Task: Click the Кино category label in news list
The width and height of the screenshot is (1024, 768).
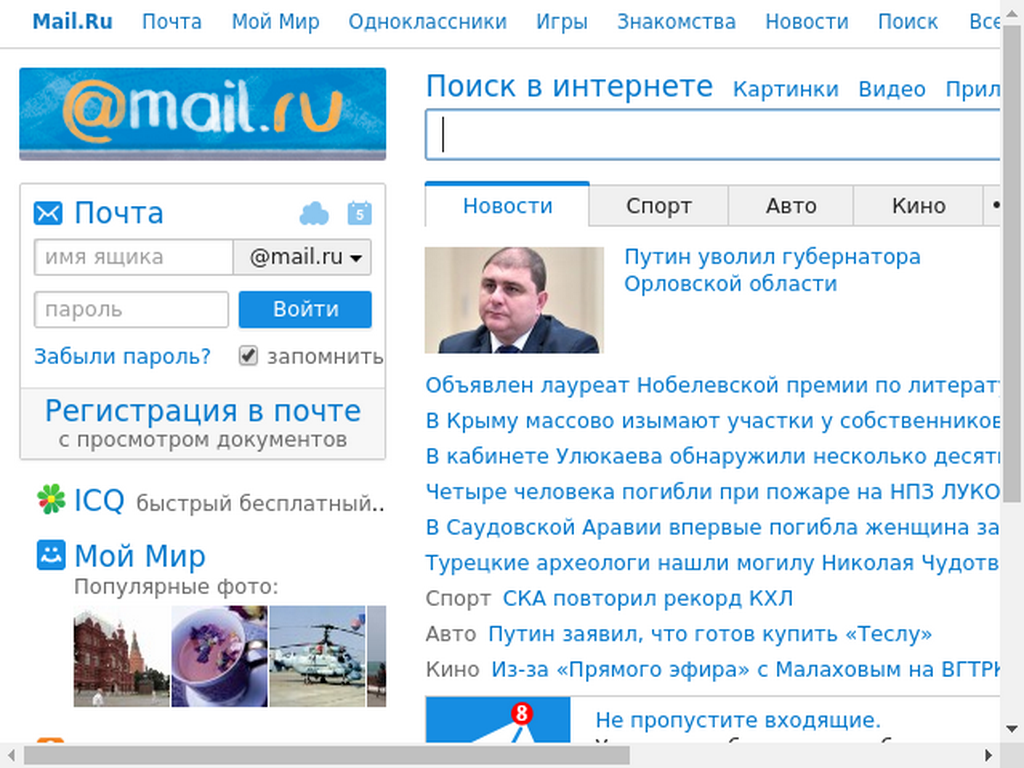Action: click(x=453, y=669)
